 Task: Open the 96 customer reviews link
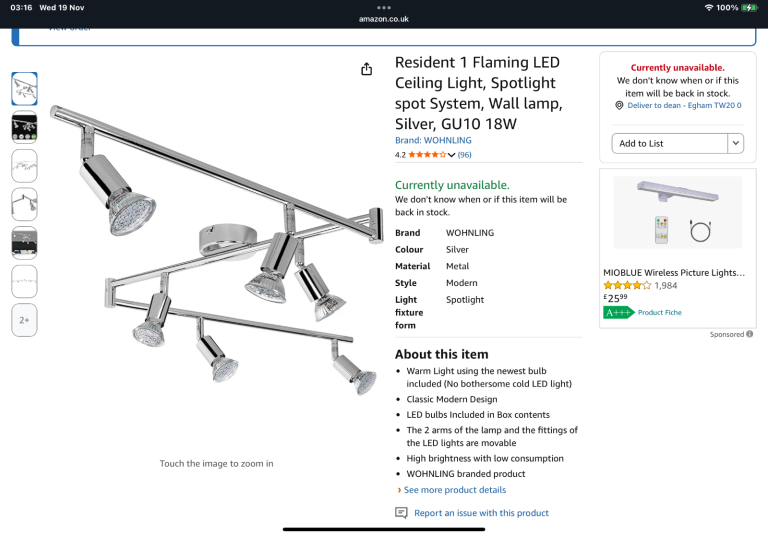pyautogui.click(x=465, y=155)
